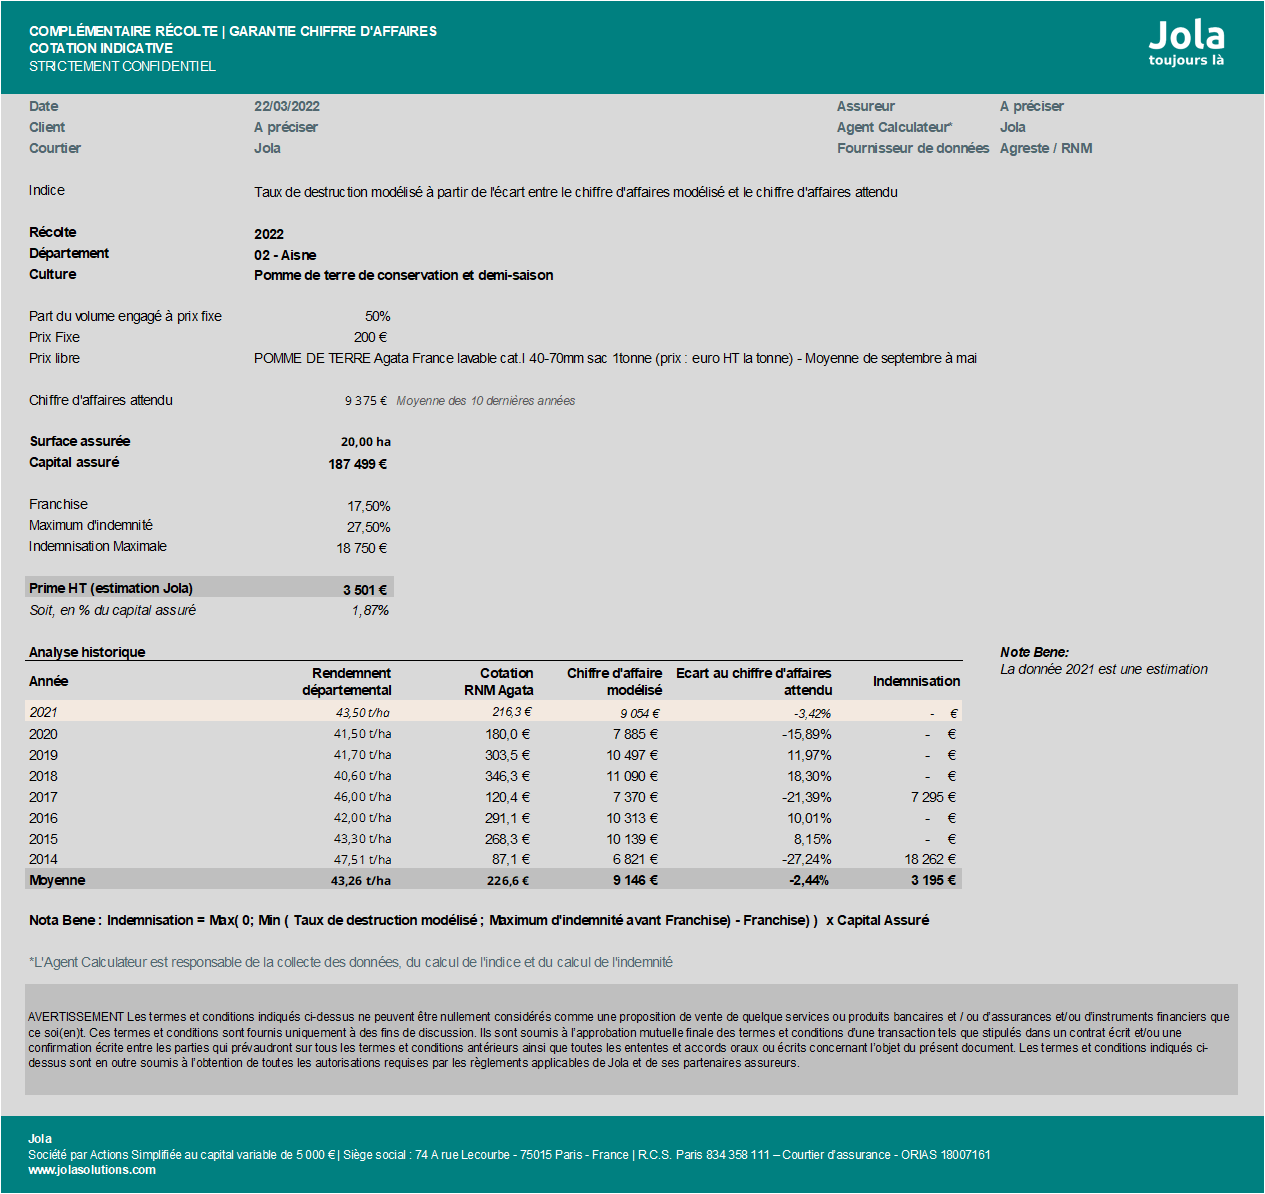Select the COTATION INDICATIVE header line
Screen dimensions: 1265x1194
pyautogui.click(x=101, y=48)
